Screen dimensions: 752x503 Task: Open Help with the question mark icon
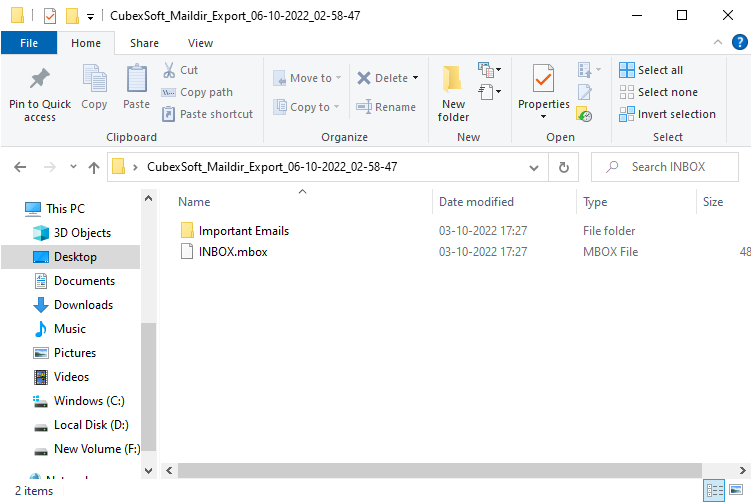[x=740, y=42]
